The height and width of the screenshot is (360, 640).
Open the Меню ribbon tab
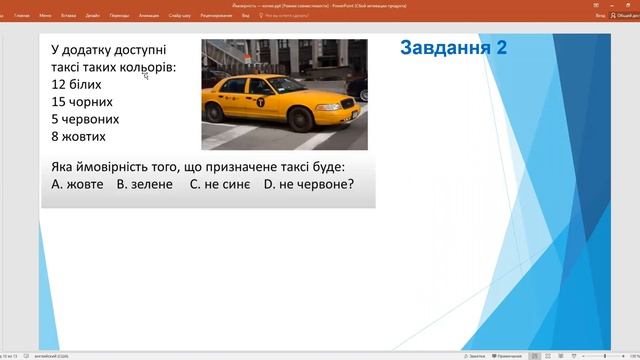click(45, 16)
